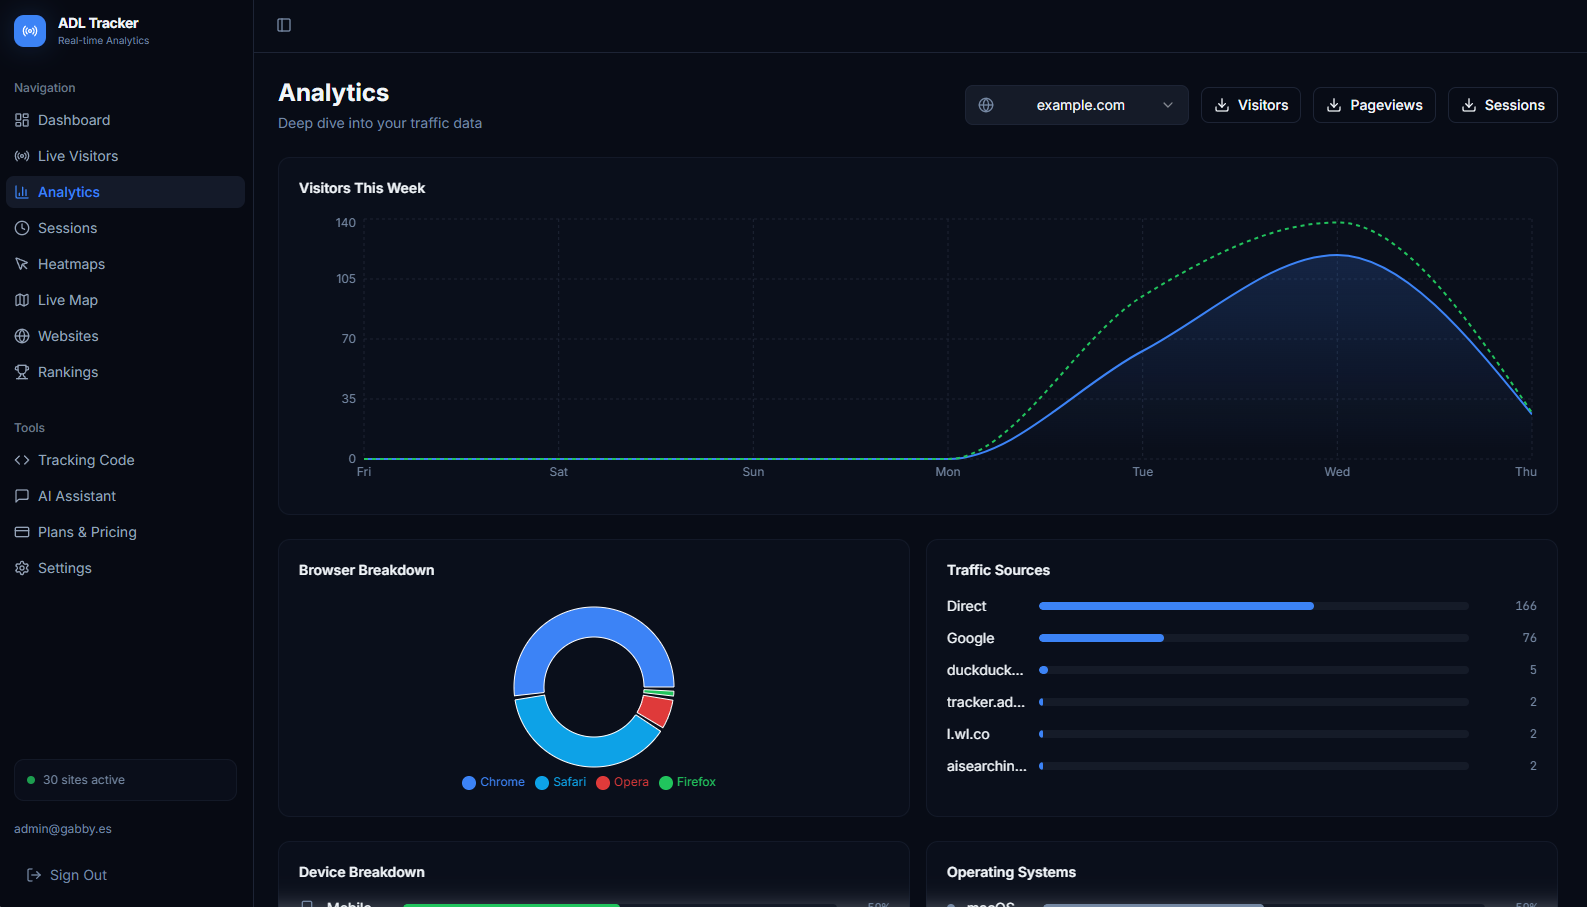Click the 30 sites active status
The height and width of the screenshot is (907, 1587).
pyautogui.click(x=125, y=780)
